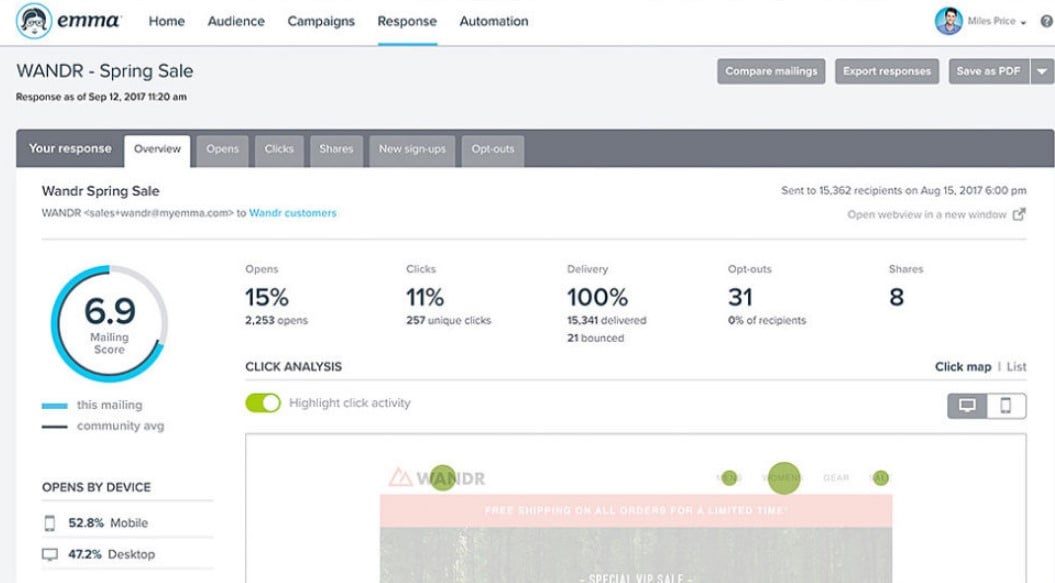Click the WANDR - Spring Sale title
The height and width of the screenshot is (583, 1055).
click(105, 71)
